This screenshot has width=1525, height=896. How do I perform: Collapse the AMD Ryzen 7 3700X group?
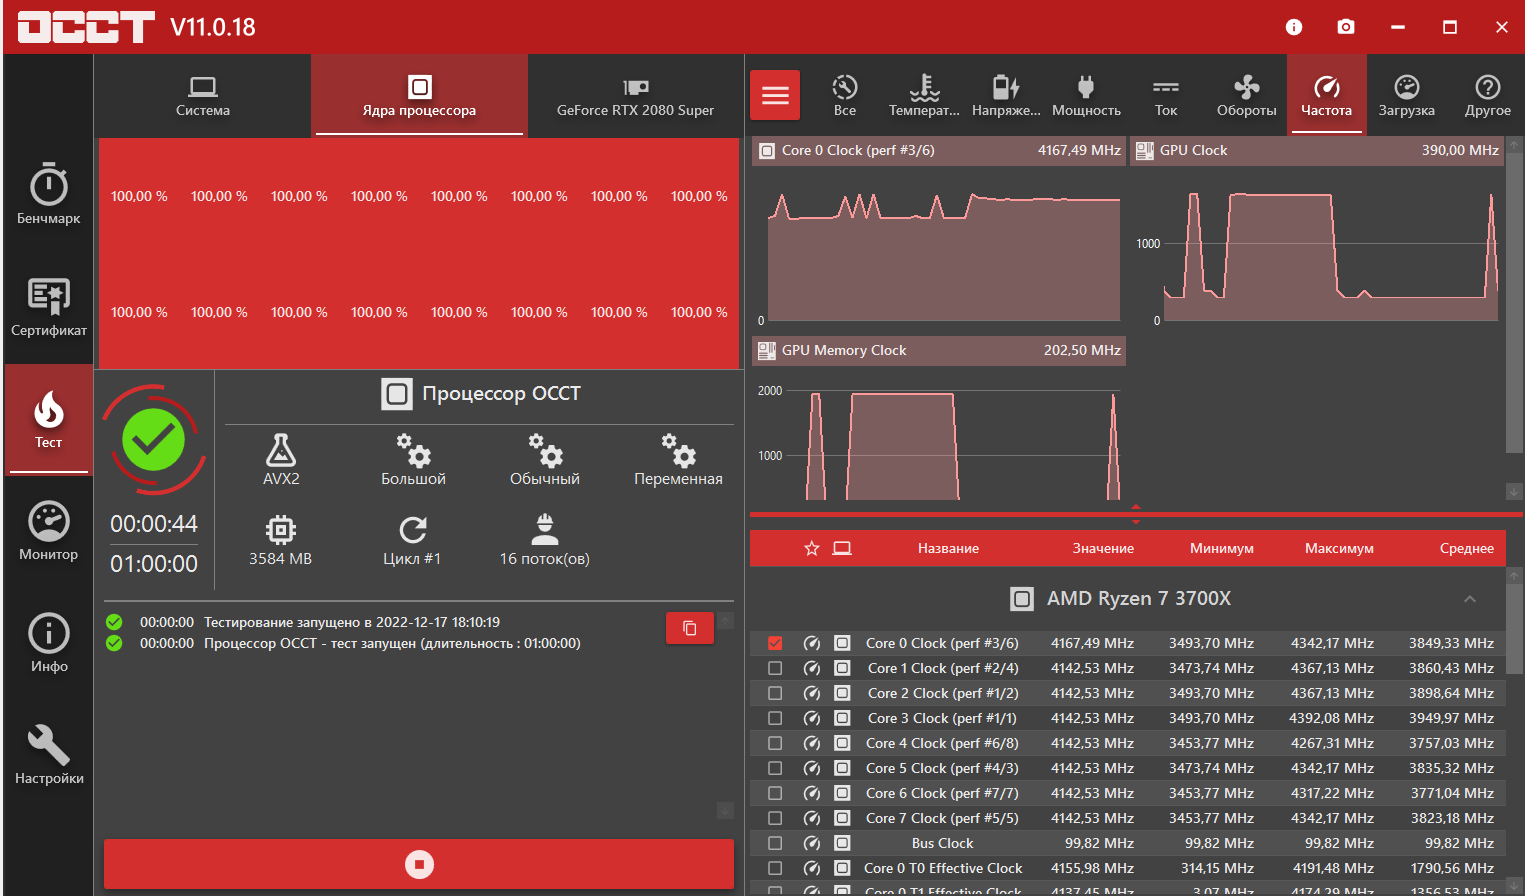click(1469, 599)
